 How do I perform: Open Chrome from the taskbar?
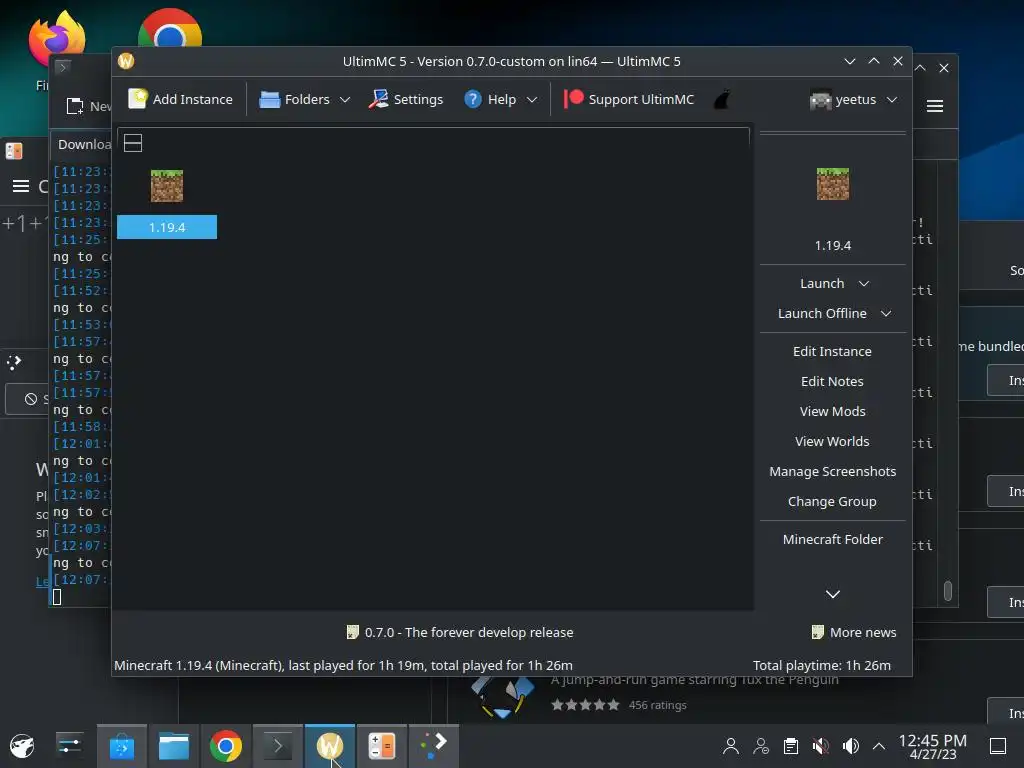coord(226,746)
